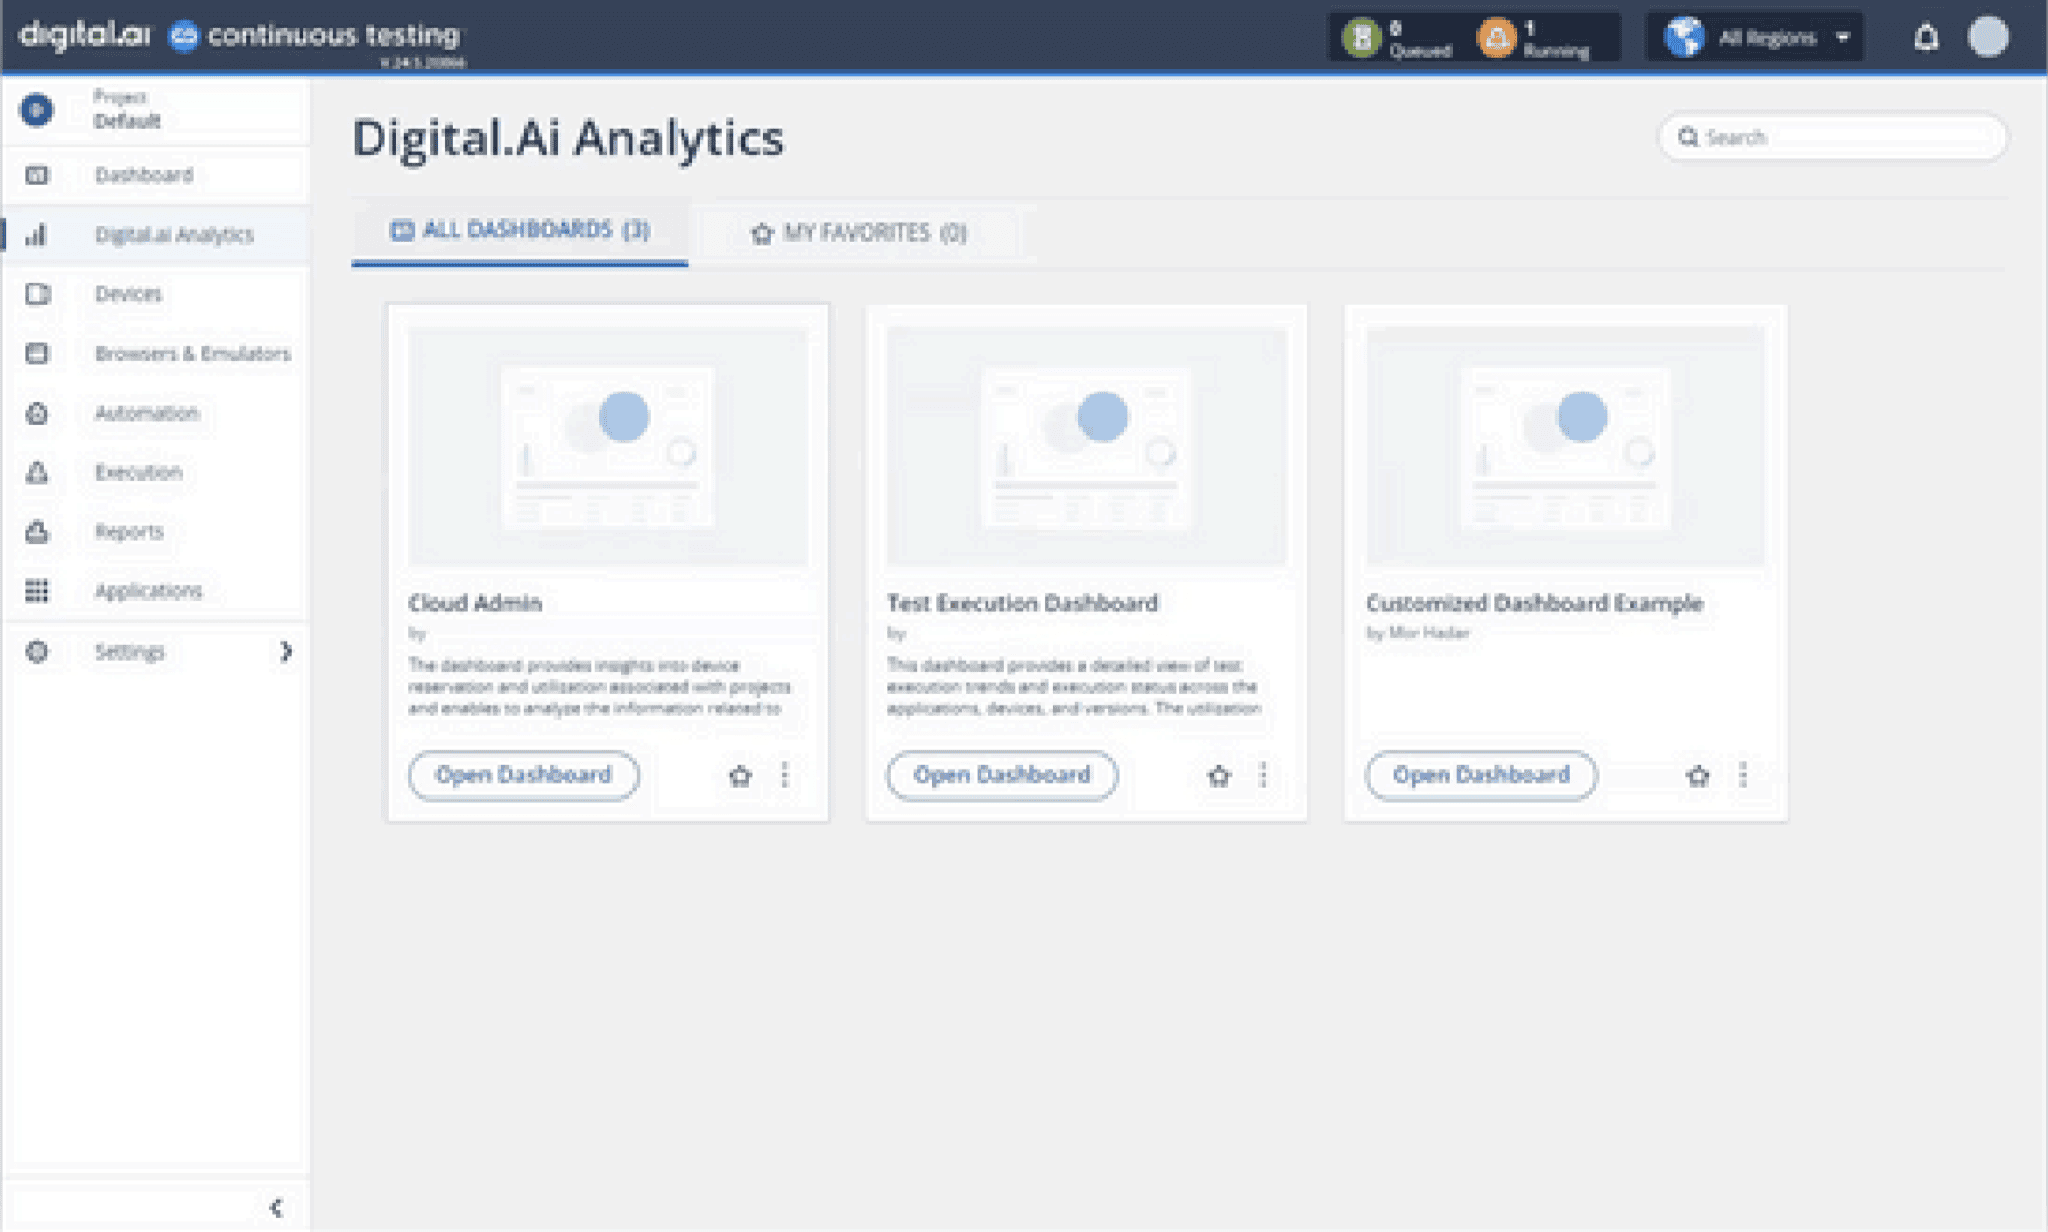
Task: Click the notification bell icon
Action: pyautogui.click(x=1924, y=37)
